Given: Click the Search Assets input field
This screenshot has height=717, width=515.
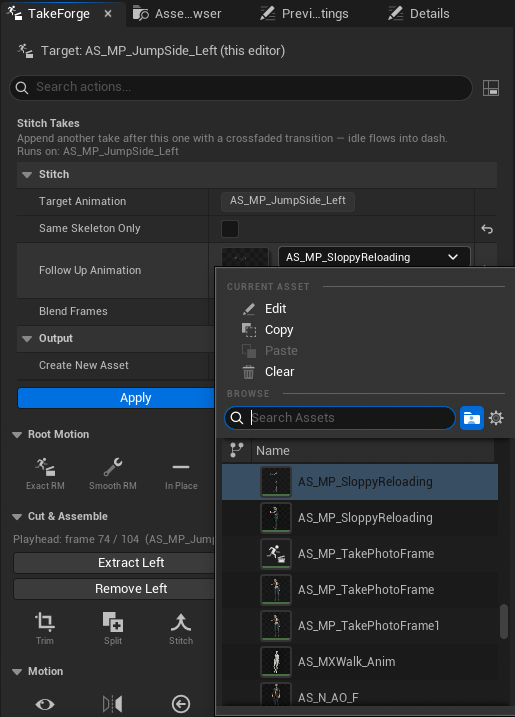Looking at the screenshot, I should click(340, 418).
